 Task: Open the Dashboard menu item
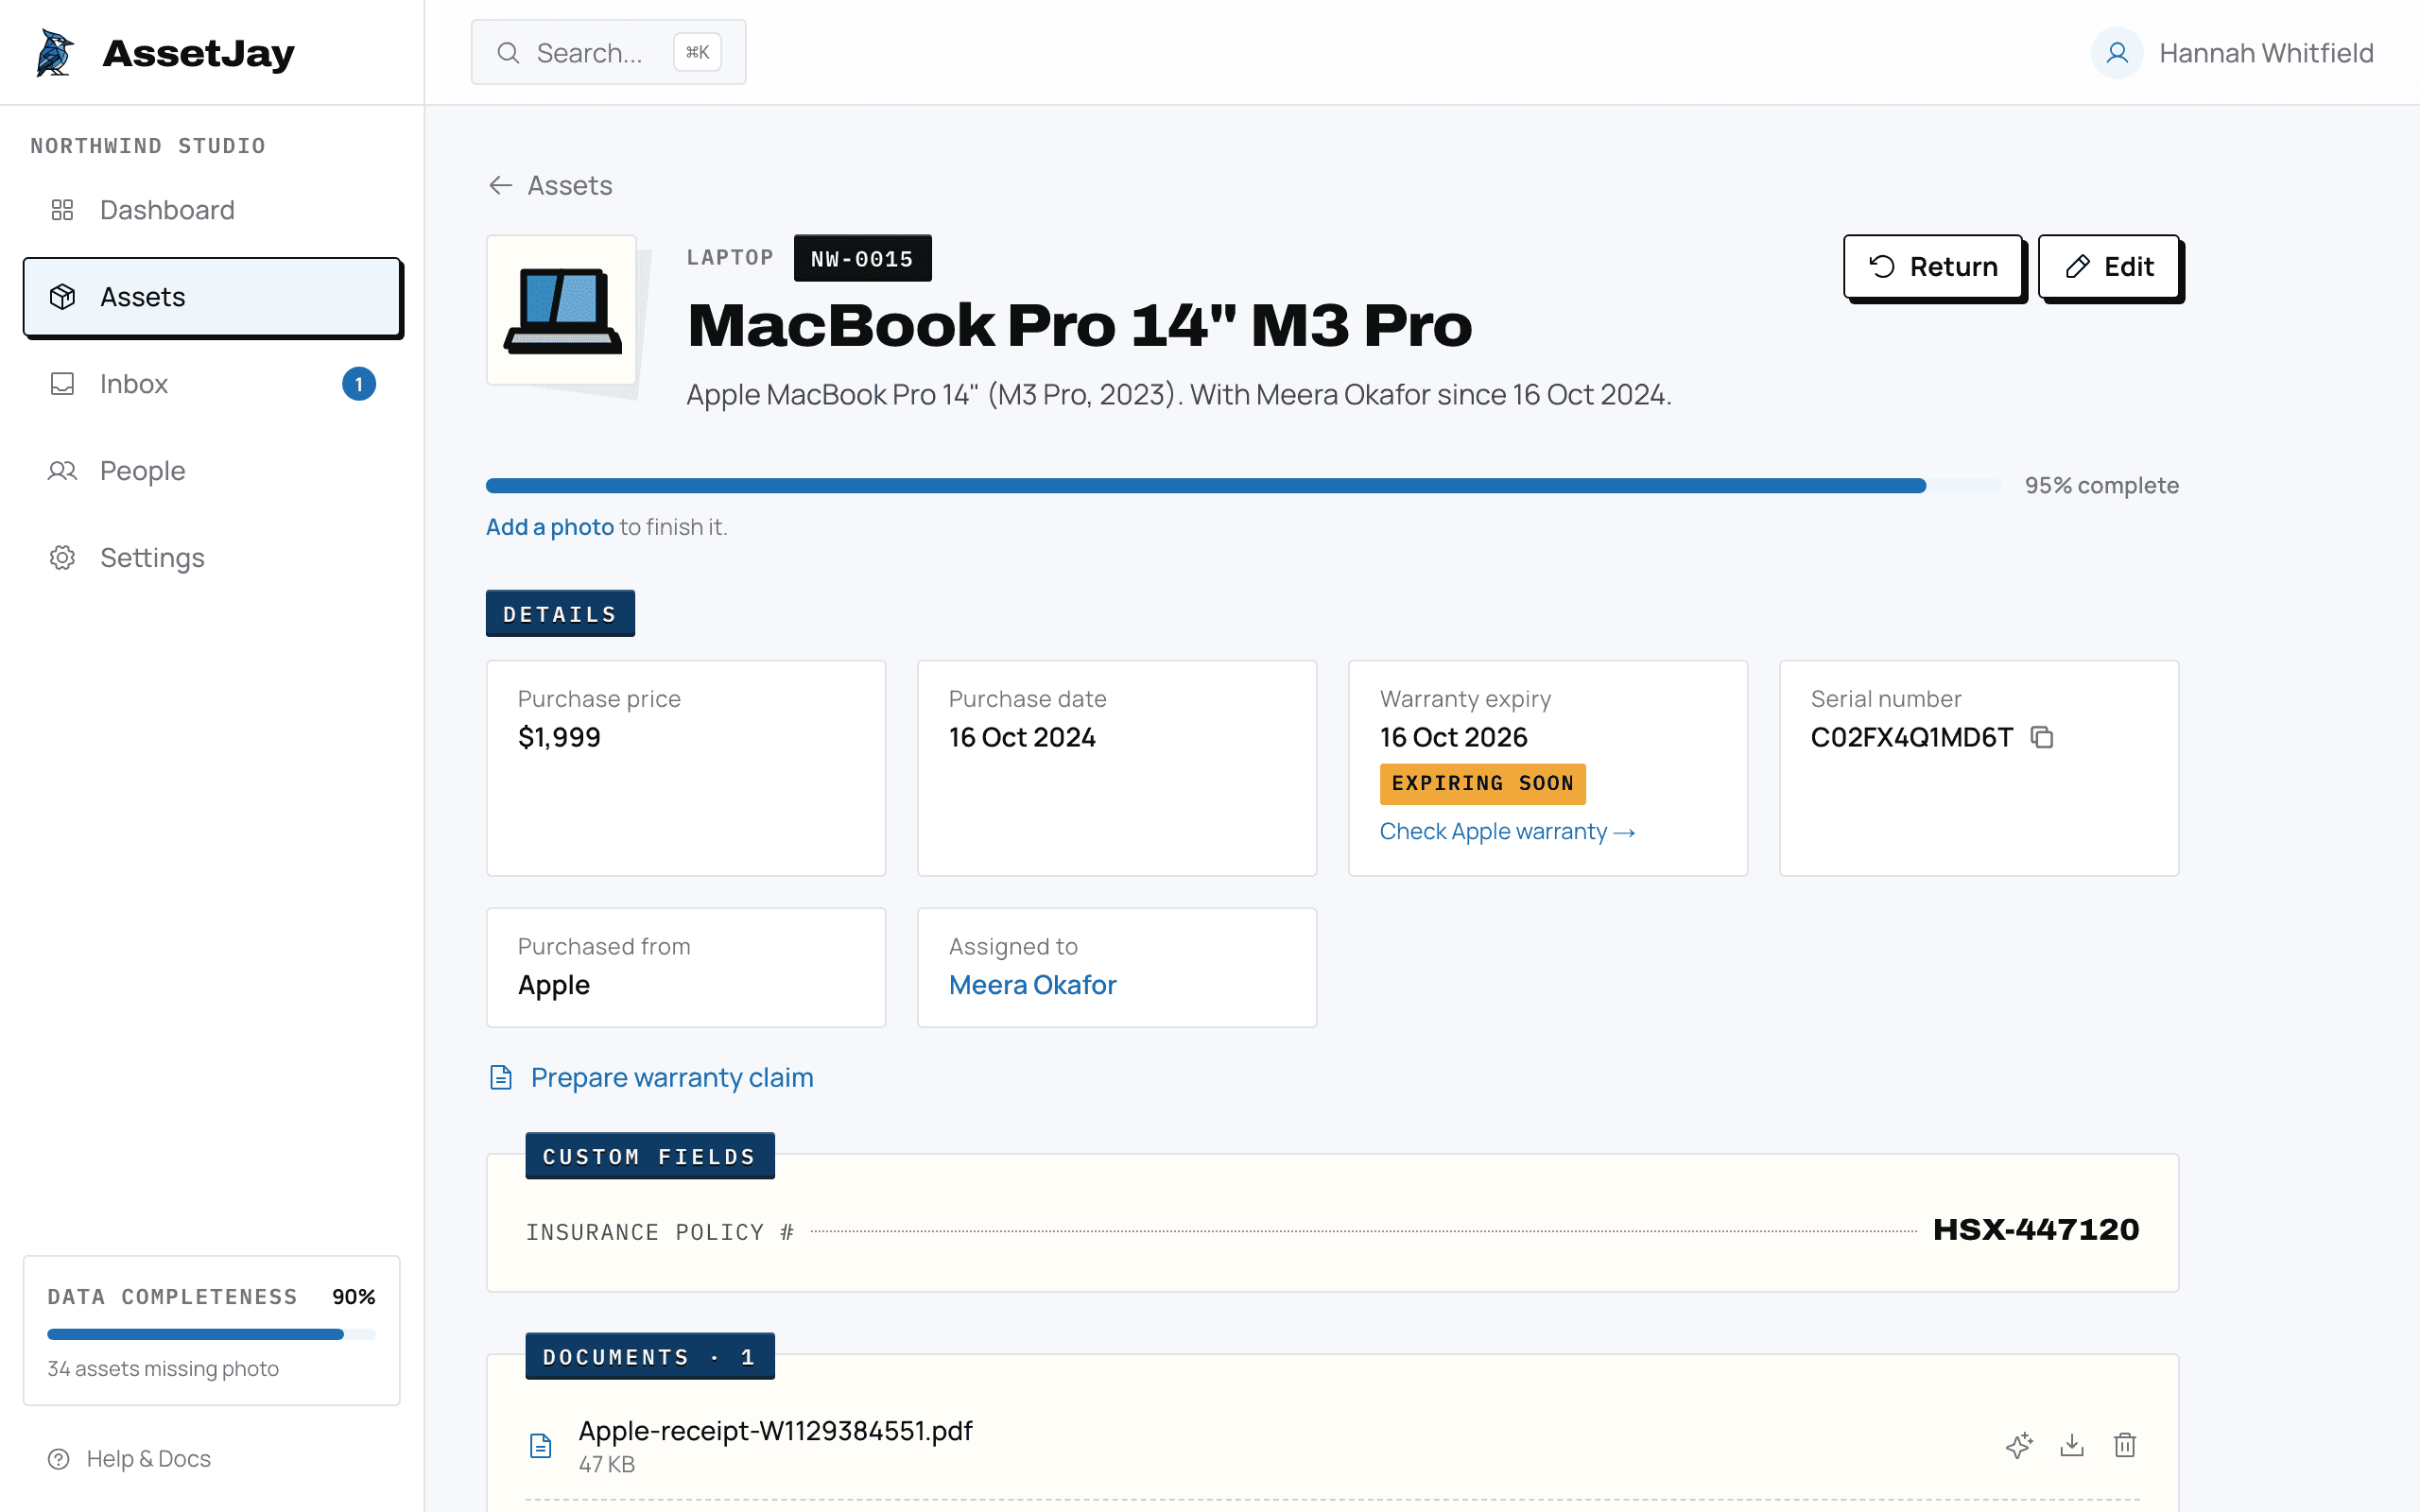point(212,210)
